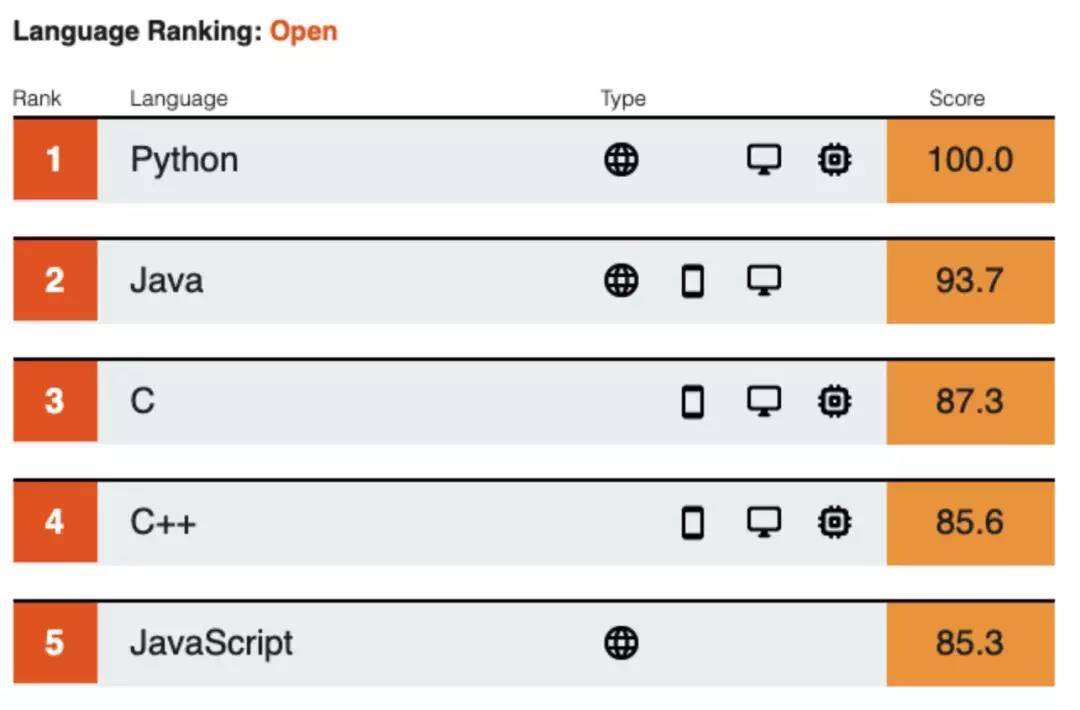Click the embedded chip icon for Python
This screenshot has height=710, width=1080.
coord(834,160)
